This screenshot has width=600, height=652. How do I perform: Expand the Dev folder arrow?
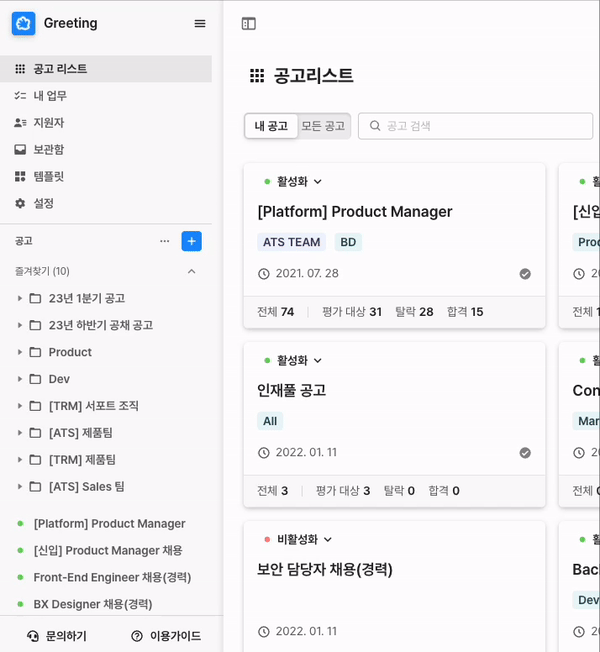(x=20, y=379)
